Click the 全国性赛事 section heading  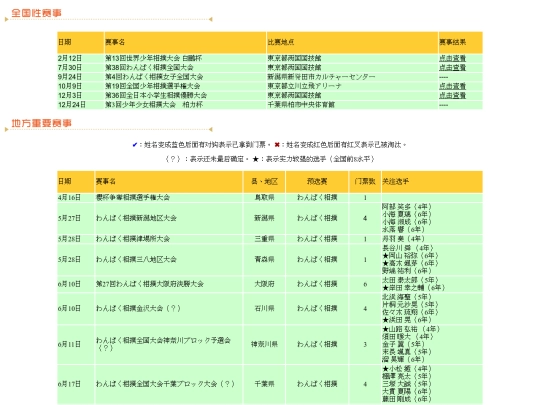click(x=37, y=13)
